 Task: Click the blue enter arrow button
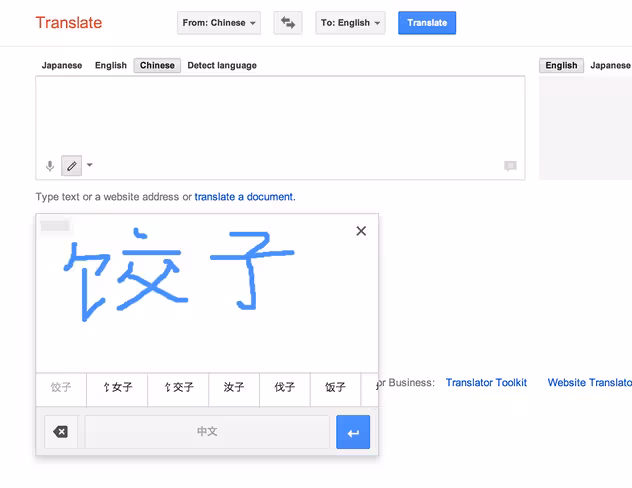pyautogui.click(x=353, y=432)
